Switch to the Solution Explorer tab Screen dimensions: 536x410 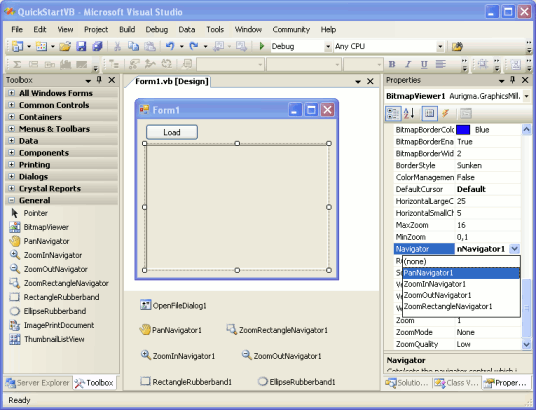407,383
